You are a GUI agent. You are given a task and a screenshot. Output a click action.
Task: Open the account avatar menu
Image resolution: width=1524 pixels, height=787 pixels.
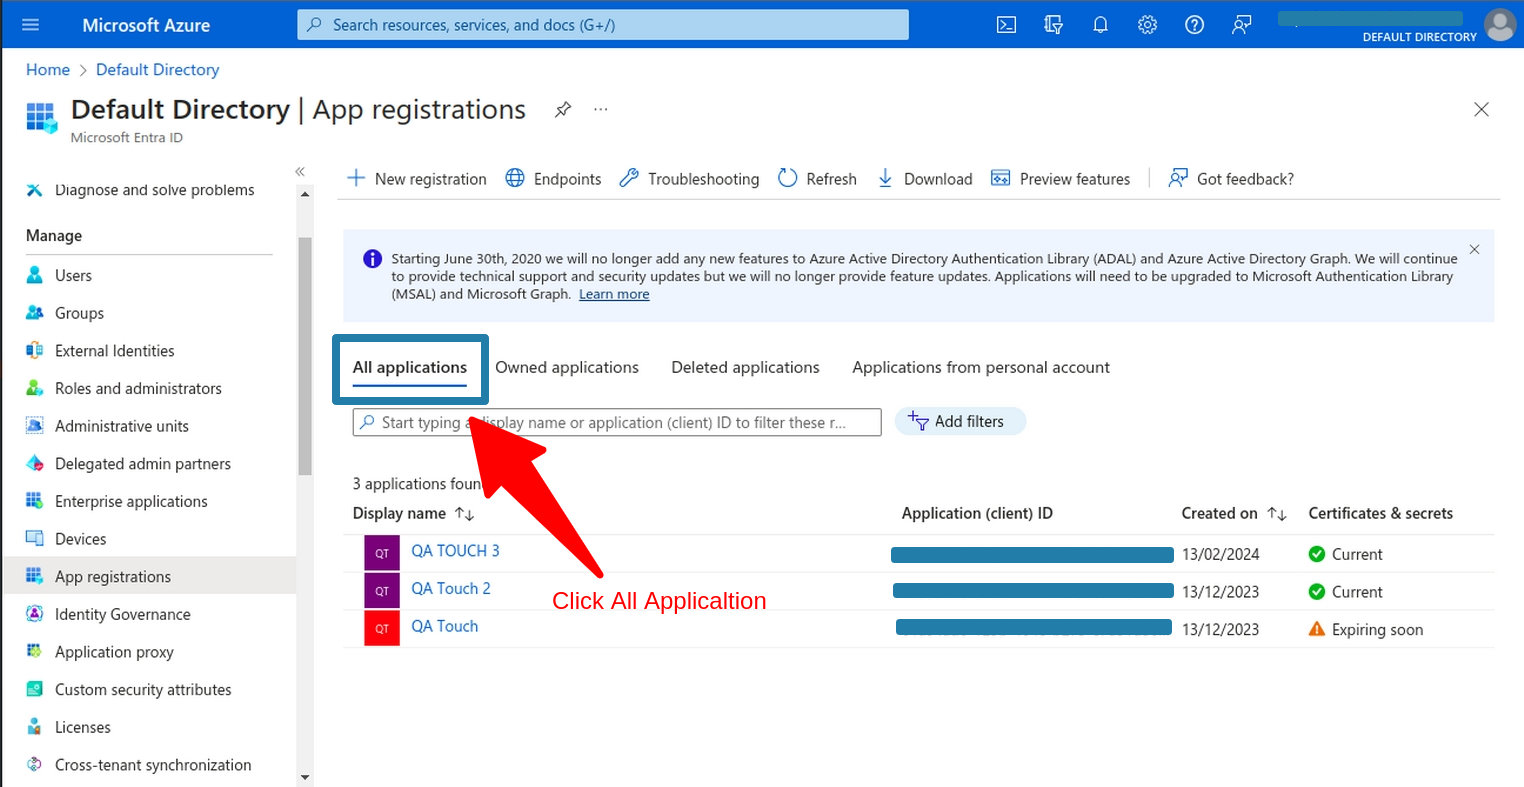(1500, 25)
